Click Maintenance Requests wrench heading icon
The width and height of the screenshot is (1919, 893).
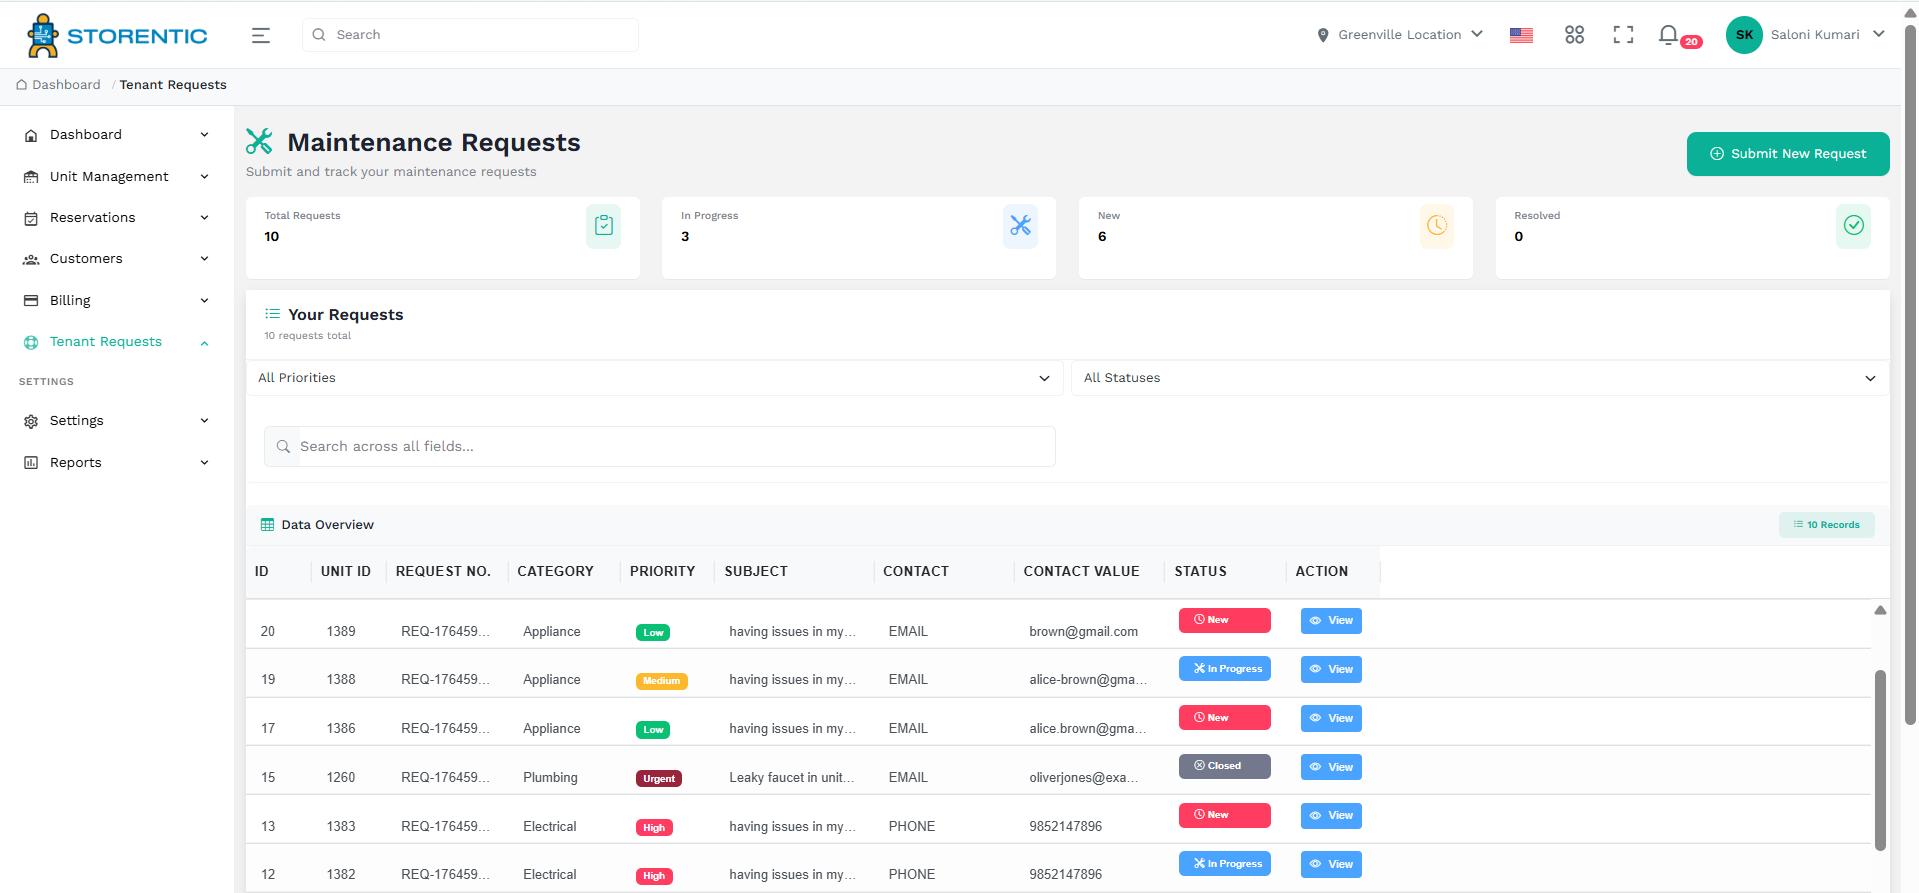click(x=259, y=142)
